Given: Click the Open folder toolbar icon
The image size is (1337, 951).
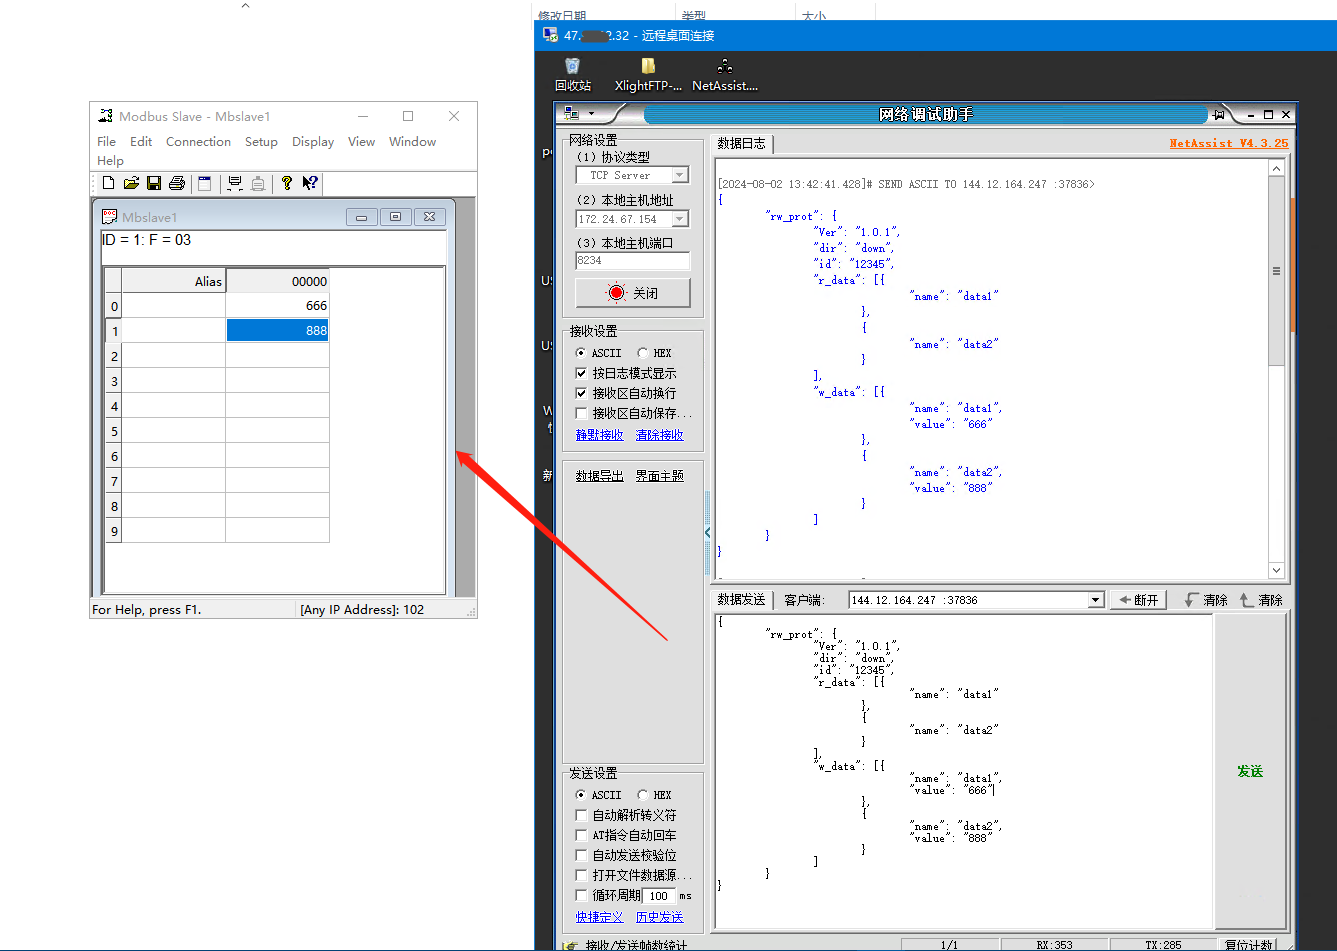Looking at the screenshot, I should point(131,183).
